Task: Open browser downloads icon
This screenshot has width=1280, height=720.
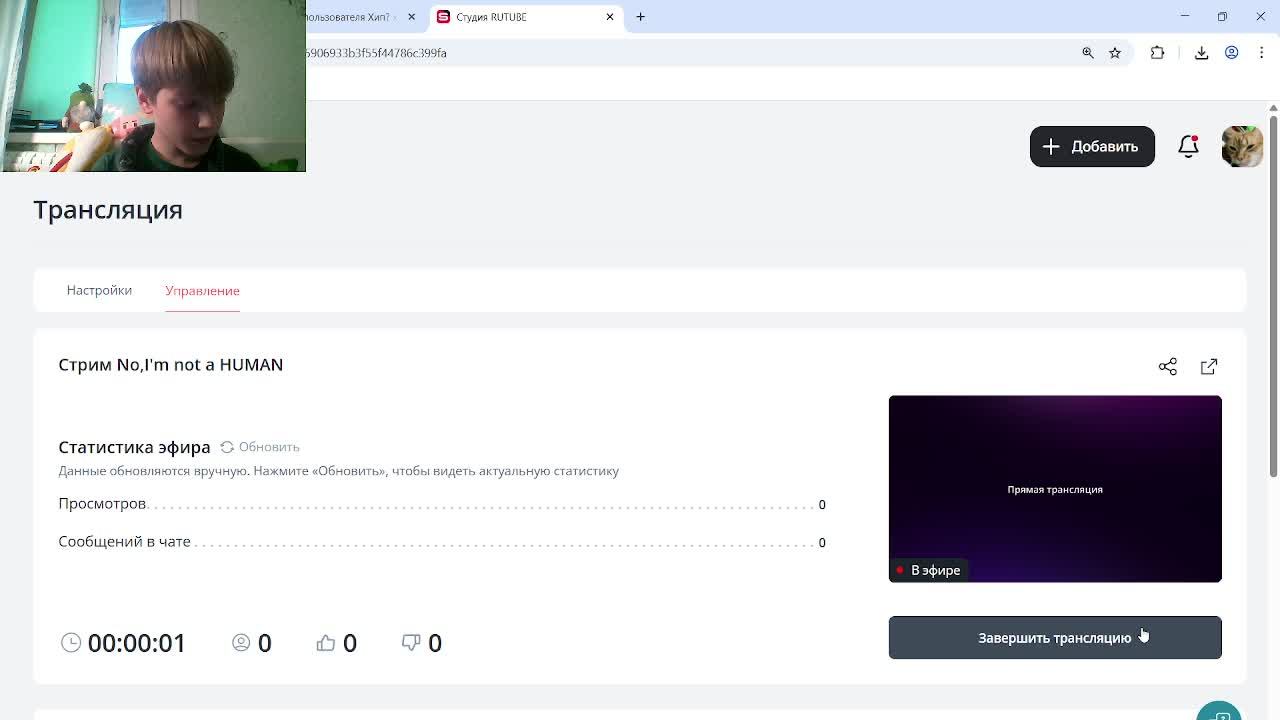Action: [1202, 53]
